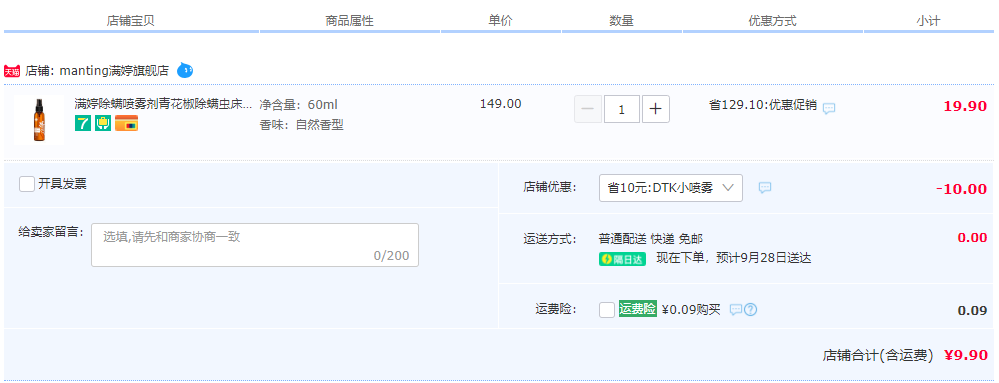Image resolution: width=999 pixels, height=383 pixels.
Task: Click the insurance amount 0.09
Action: pos(972,310)
